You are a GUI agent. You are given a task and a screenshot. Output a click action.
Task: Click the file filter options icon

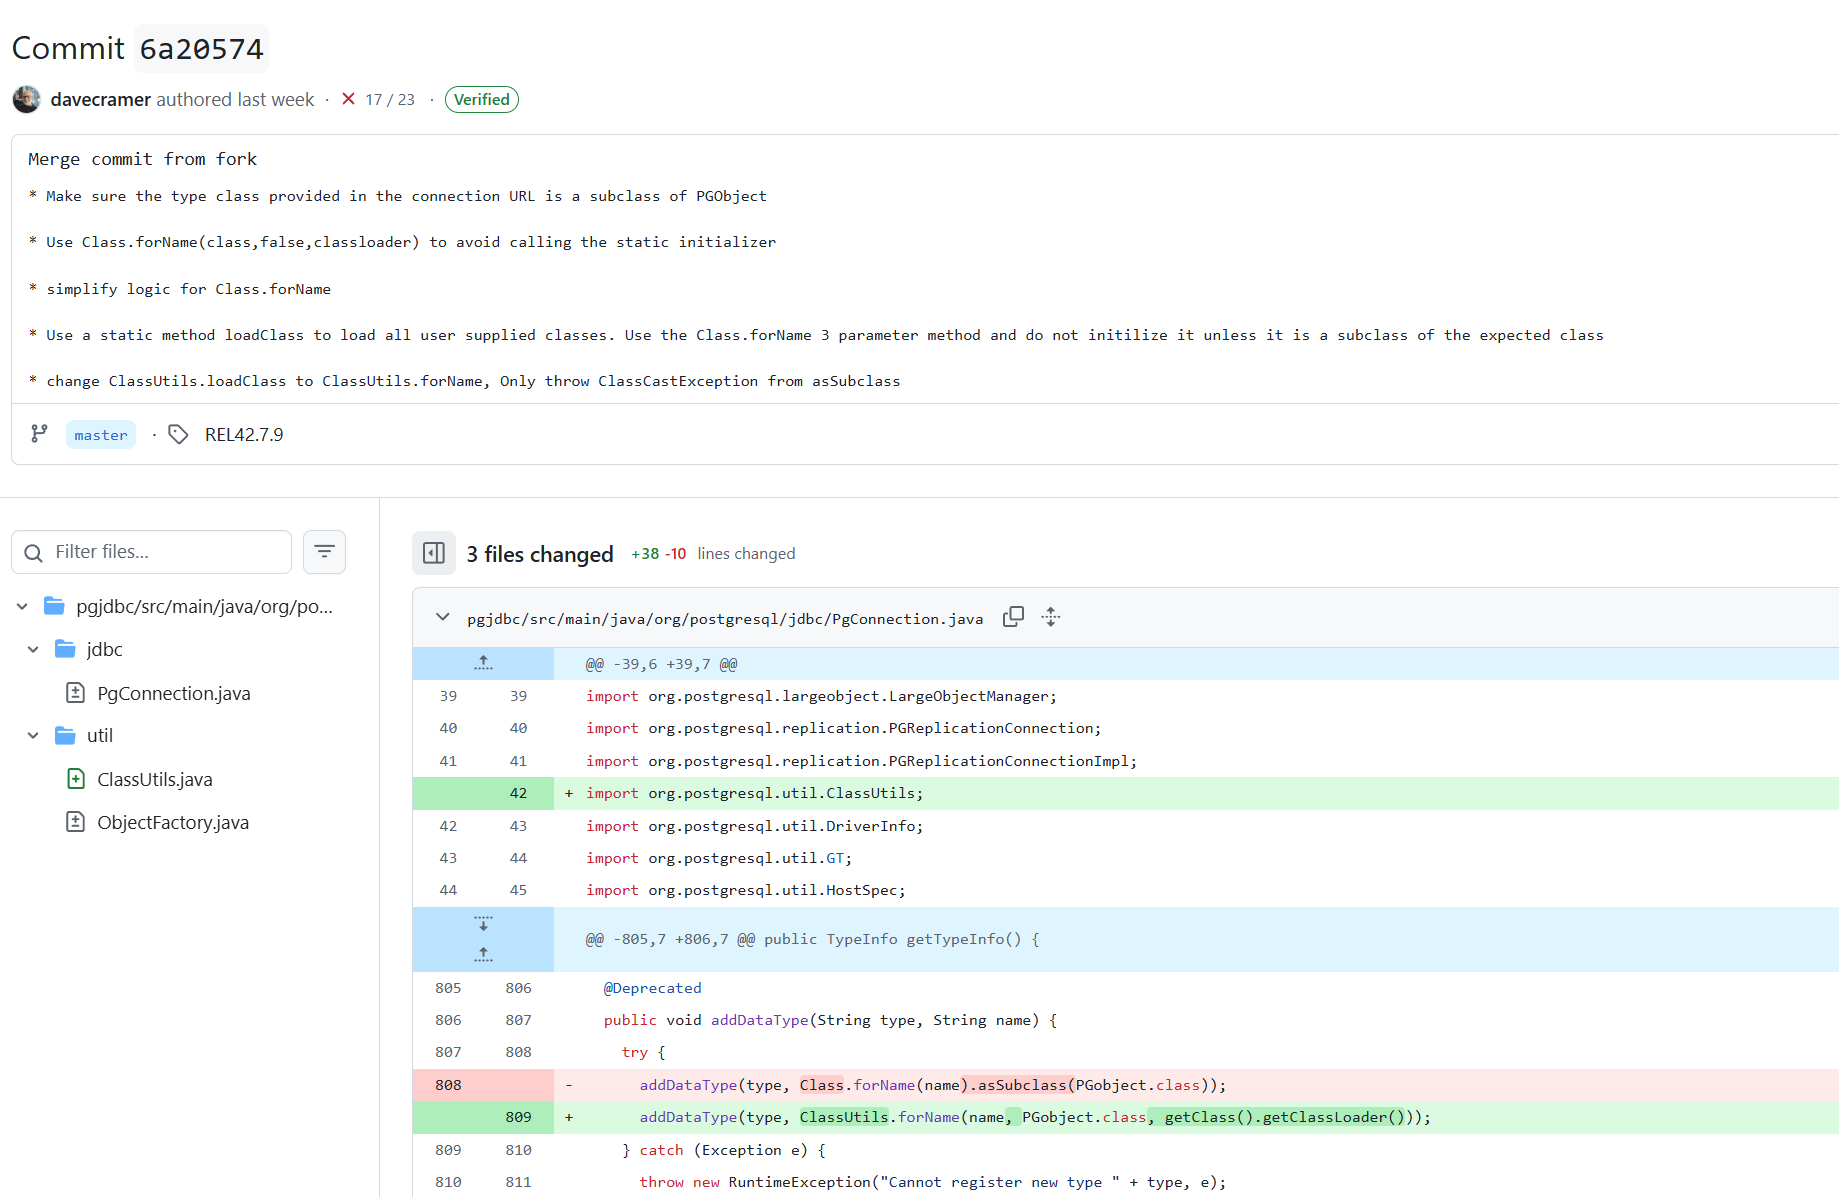[324, 552]
